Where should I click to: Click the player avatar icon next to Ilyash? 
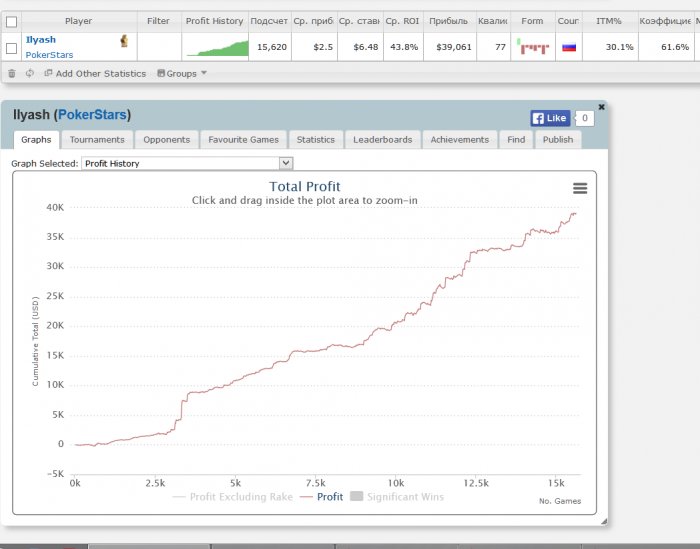coord(124,41)
